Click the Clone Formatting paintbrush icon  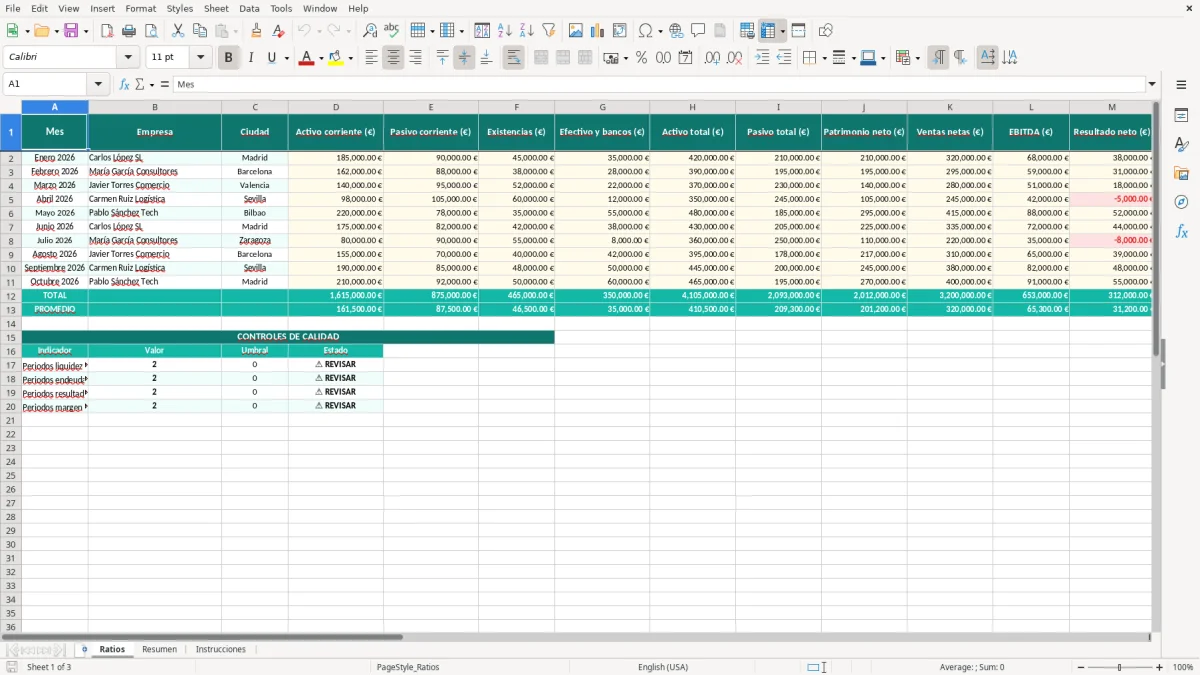[x=256, y=31]
